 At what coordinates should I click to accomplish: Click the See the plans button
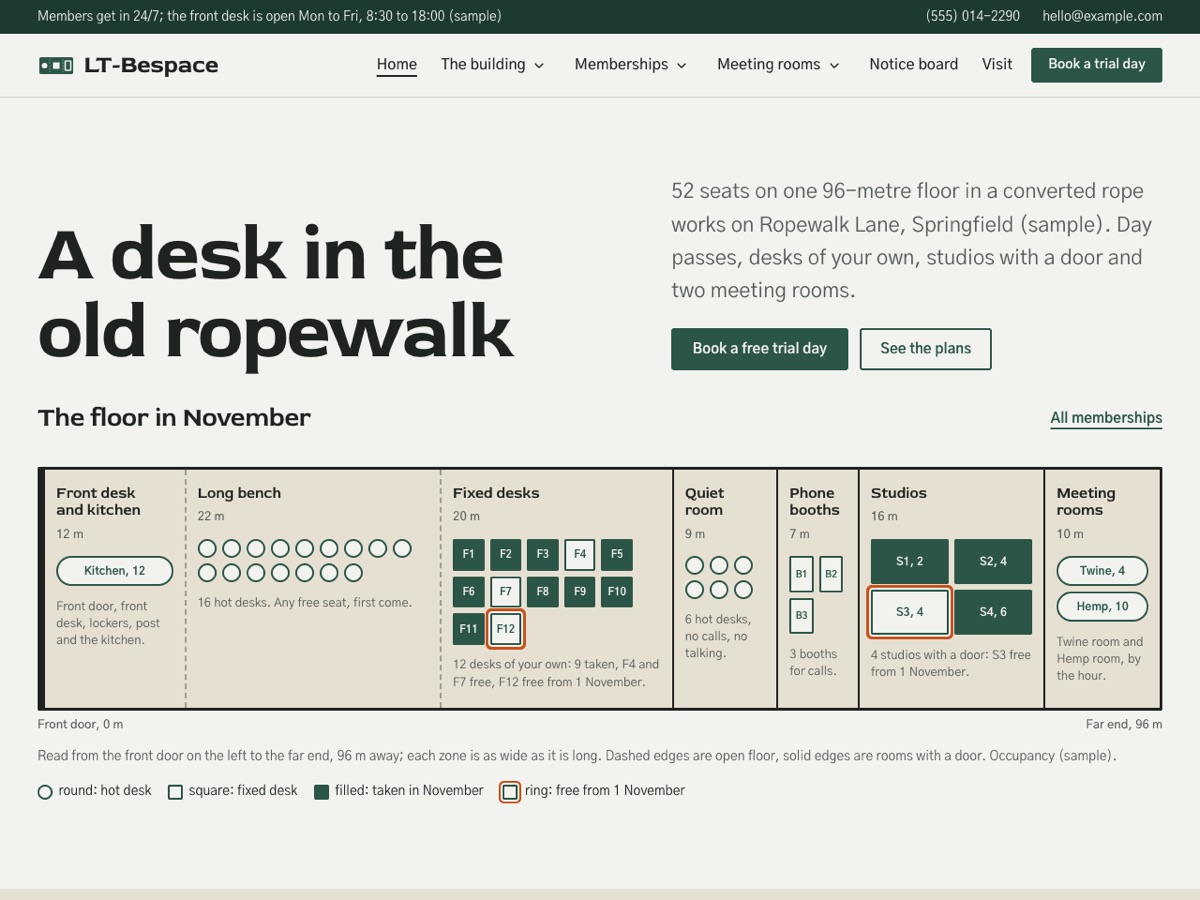(x=925, y=349)
